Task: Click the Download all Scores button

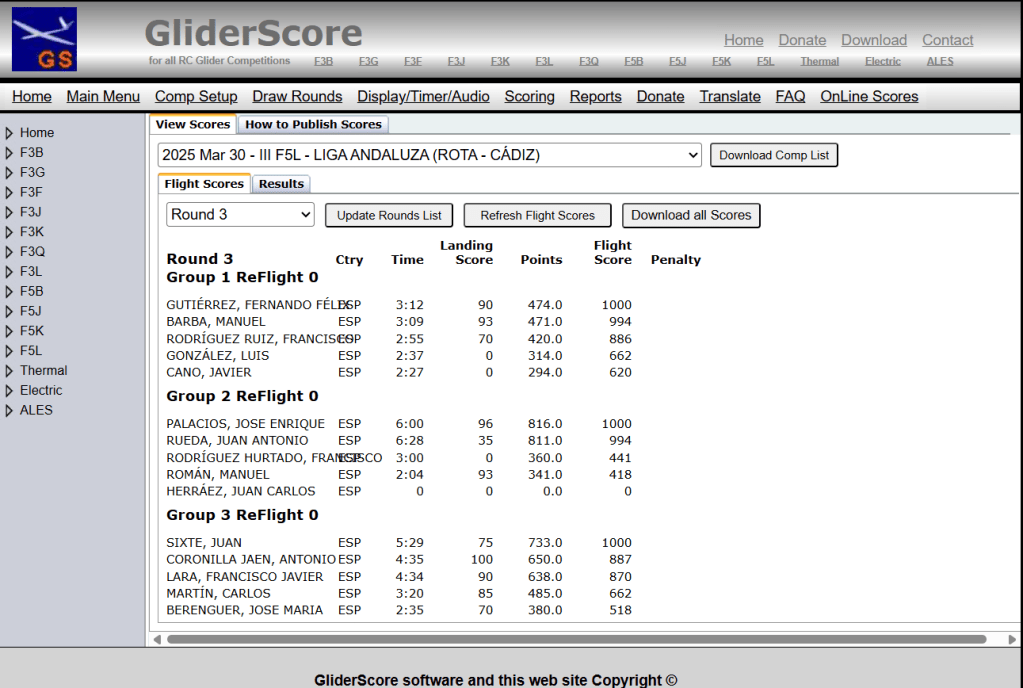Action: (690, 215)
